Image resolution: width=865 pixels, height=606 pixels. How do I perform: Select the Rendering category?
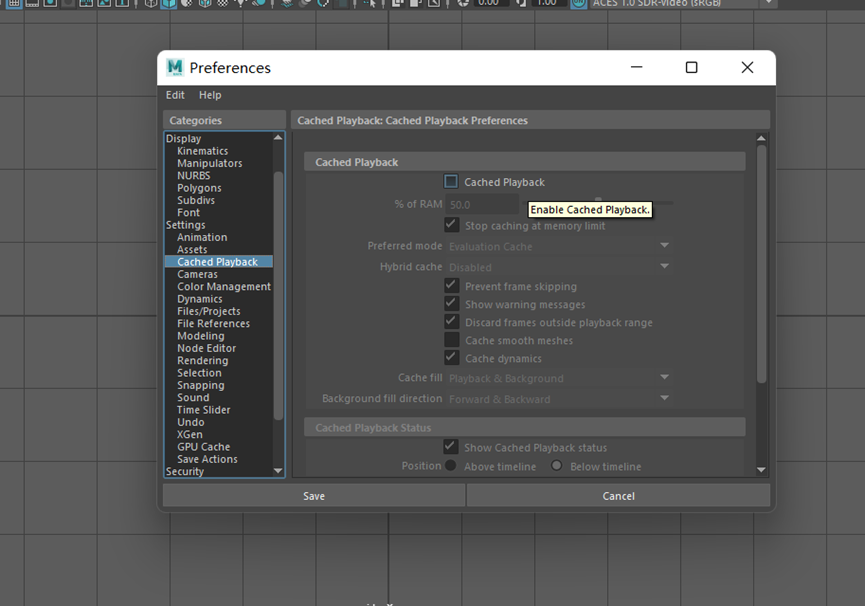pos(202,361)
